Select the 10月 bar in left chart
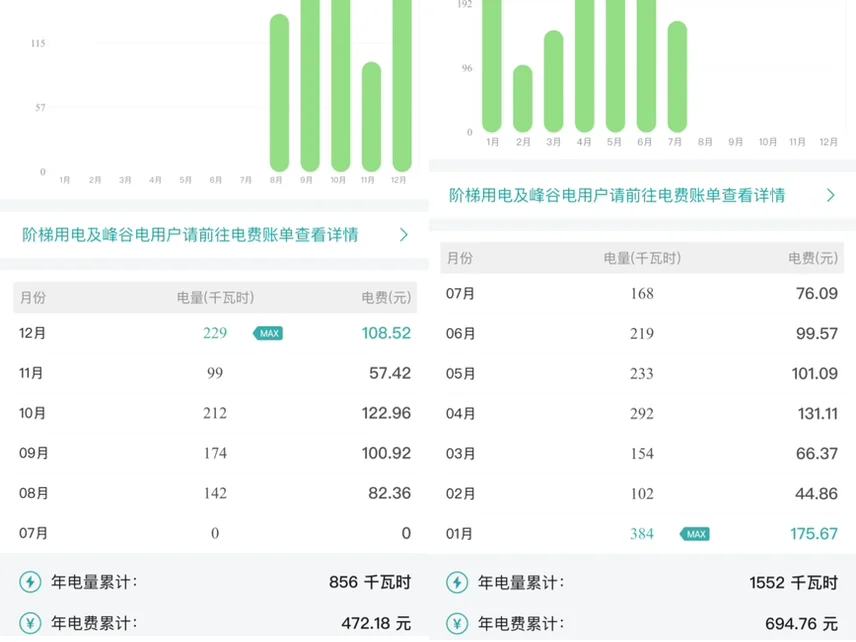Image resolution: width=856 pixels, height=642 pixels. tap(341, 86)
